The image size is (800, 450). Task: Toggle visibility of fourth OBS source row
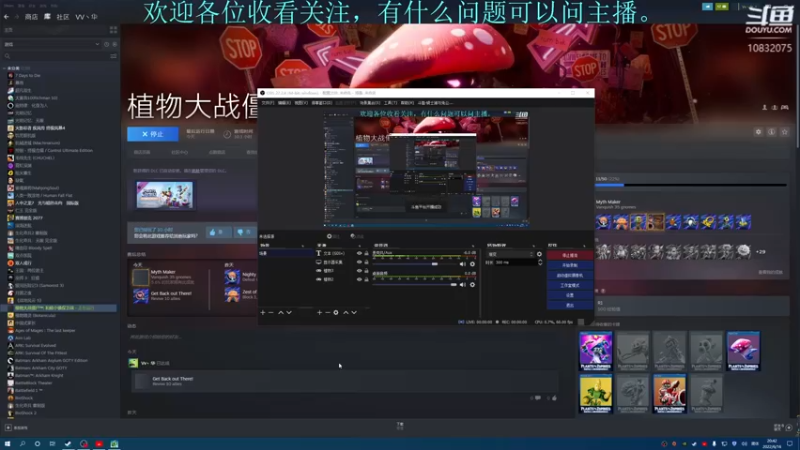click(359, 279)
